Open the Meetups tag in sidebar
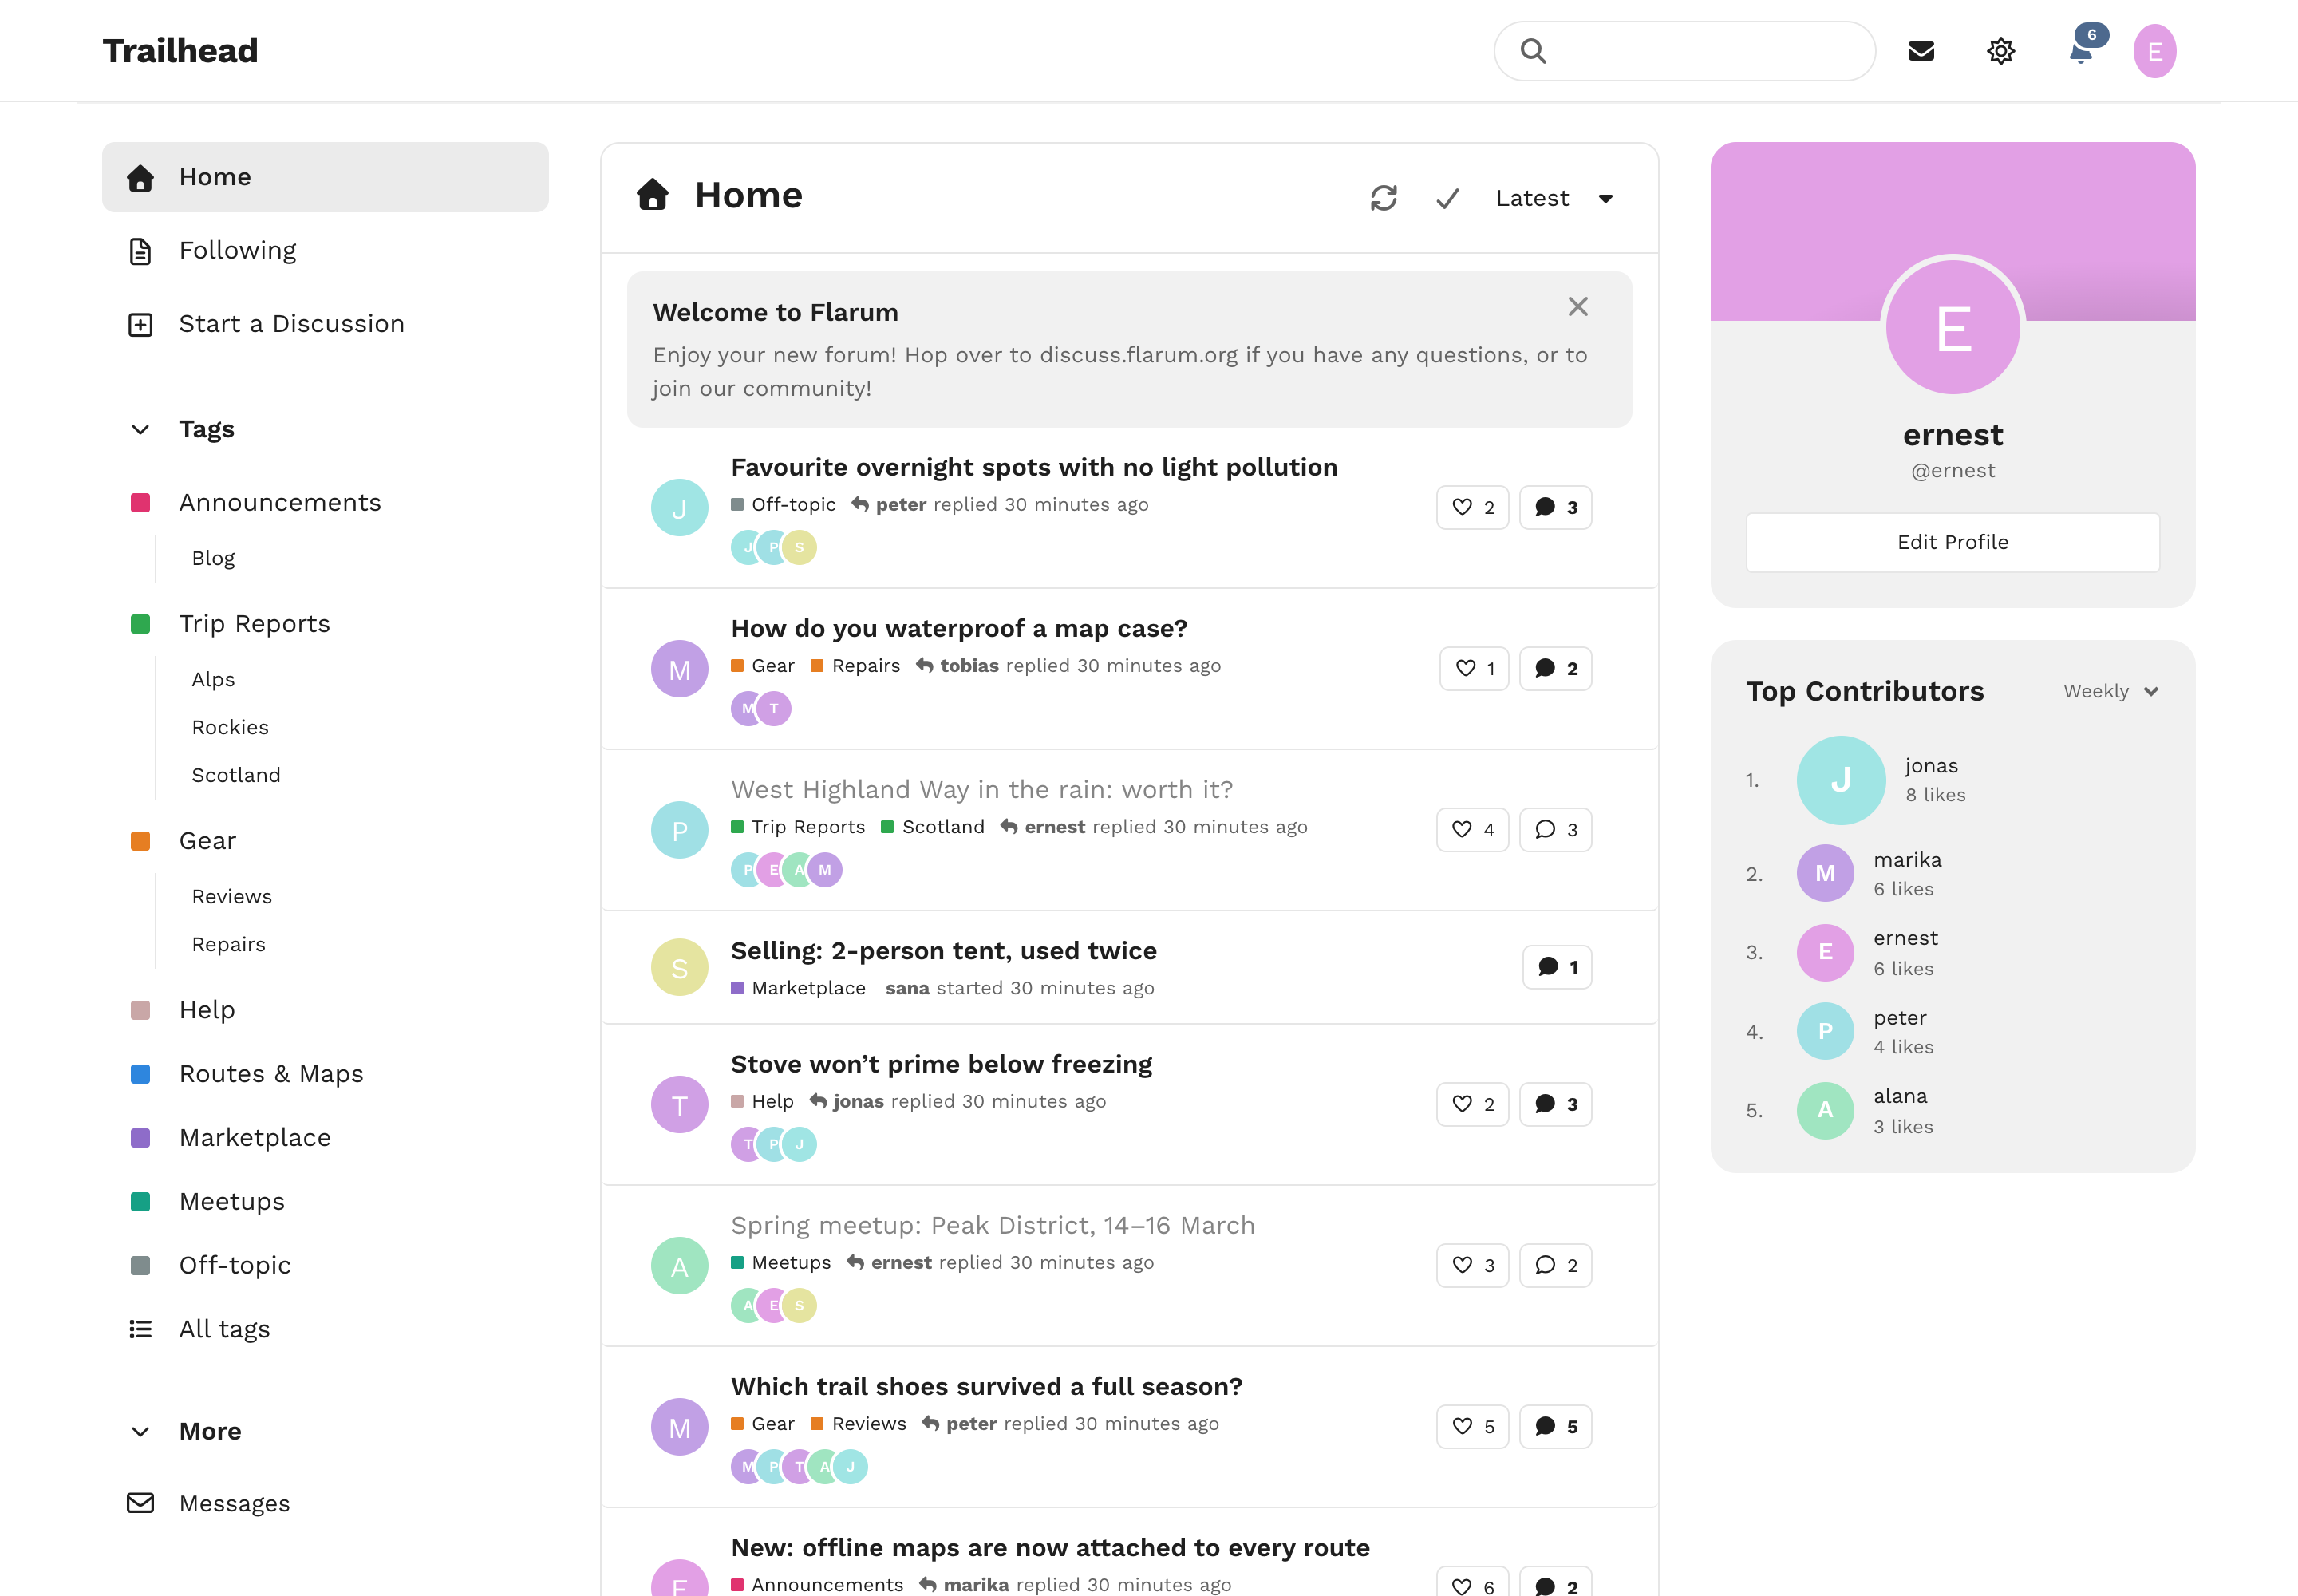Viewport: 2298px width, 1596px height. click(x=231, y=1202)
